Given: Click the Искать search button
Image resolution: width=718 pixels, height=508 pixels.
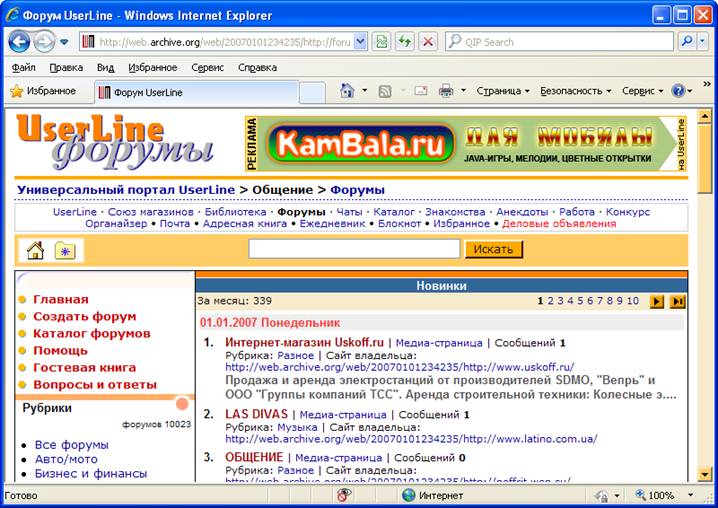Looking at the screenshot, I should point(494,249).
